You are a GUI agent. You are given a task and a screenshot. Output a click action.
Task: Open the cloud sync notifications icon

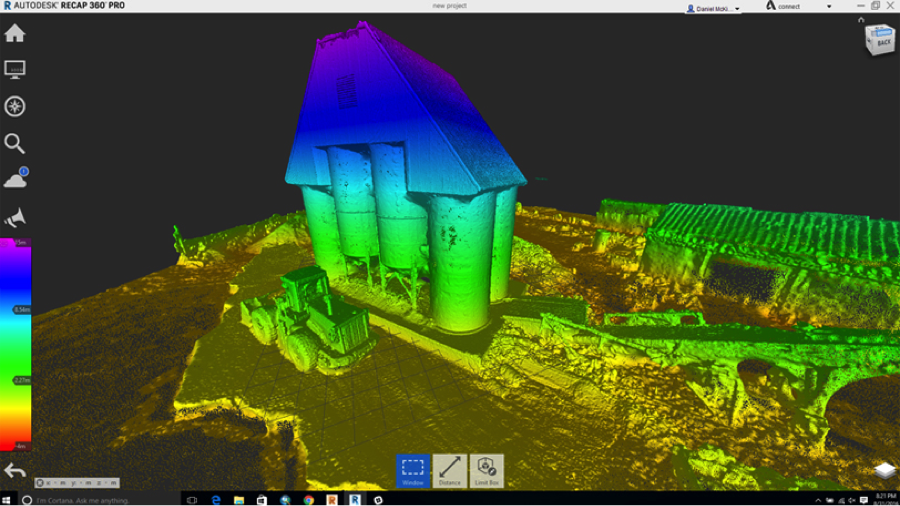[15, 180]
